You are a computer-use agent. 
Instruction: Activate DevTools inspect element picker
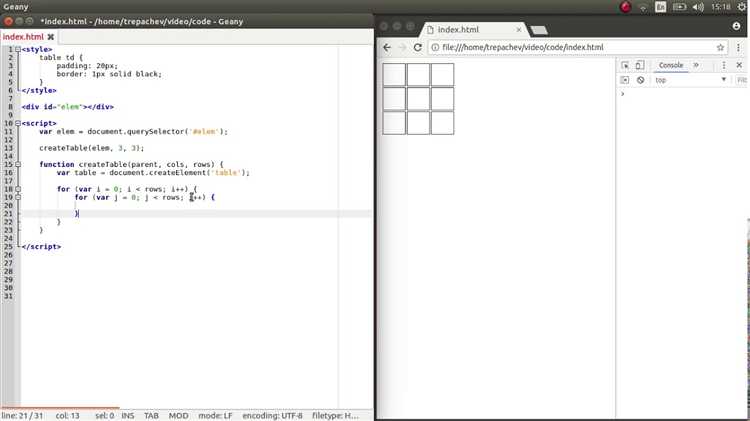[625, 65]
